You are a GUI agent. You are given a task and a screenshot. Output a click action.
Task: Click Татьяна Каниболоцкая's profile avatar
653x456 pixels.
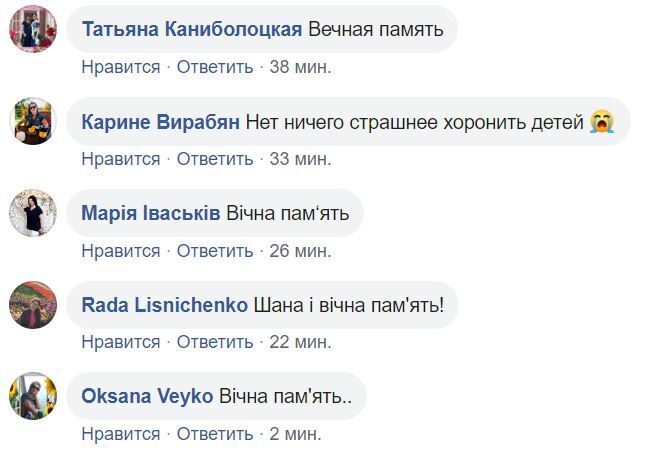[33, 29]
